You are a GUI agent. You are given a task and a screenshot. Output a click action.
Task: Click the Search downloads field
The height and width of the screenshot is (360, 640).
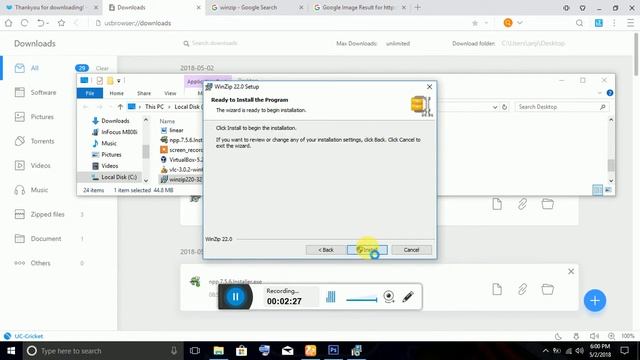(x=214, y=43)
